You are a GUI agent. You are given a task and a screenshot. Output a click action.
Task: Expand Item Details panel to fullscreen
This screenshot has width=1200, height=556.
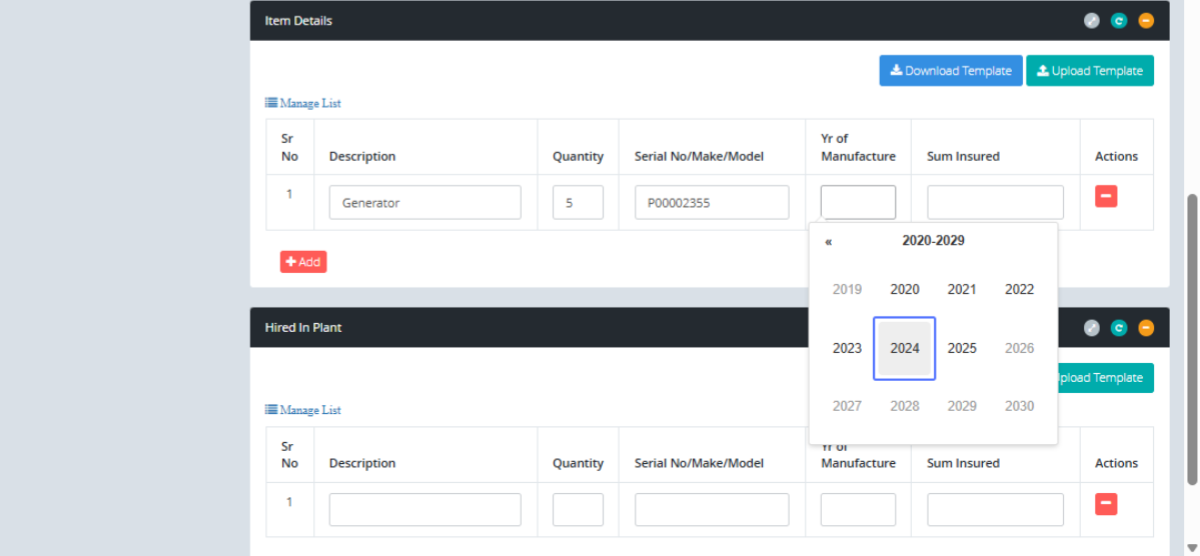1092,20
